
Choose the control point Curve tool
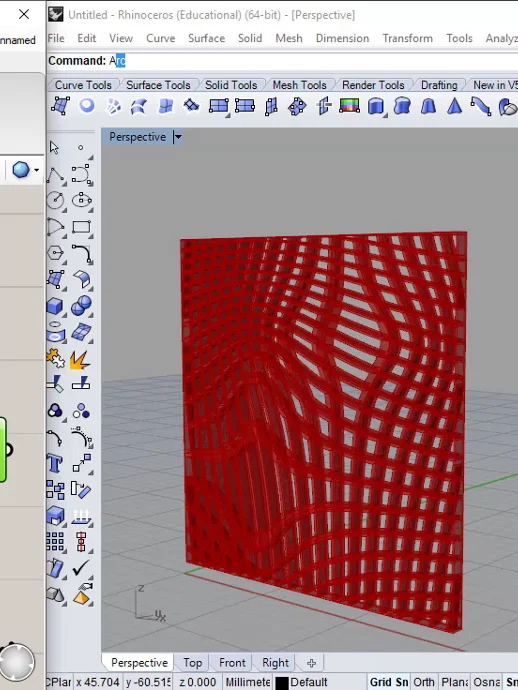coord(81,175)
